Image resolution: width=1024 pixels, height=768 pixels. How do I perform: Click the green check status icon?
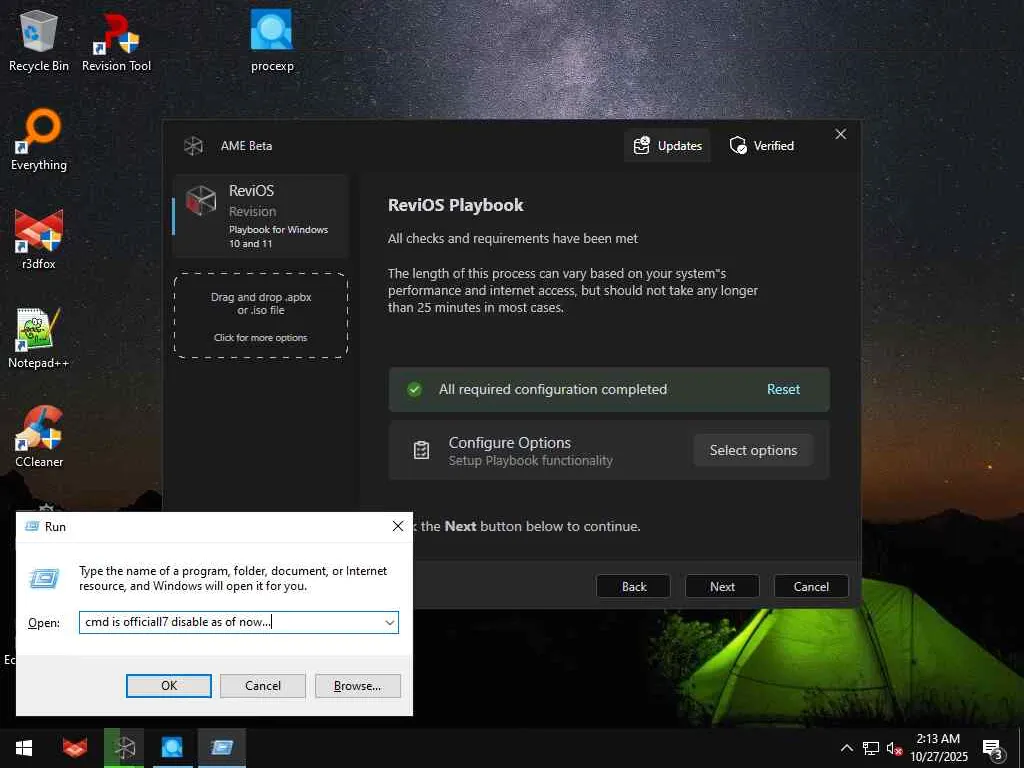coord(414,390)
